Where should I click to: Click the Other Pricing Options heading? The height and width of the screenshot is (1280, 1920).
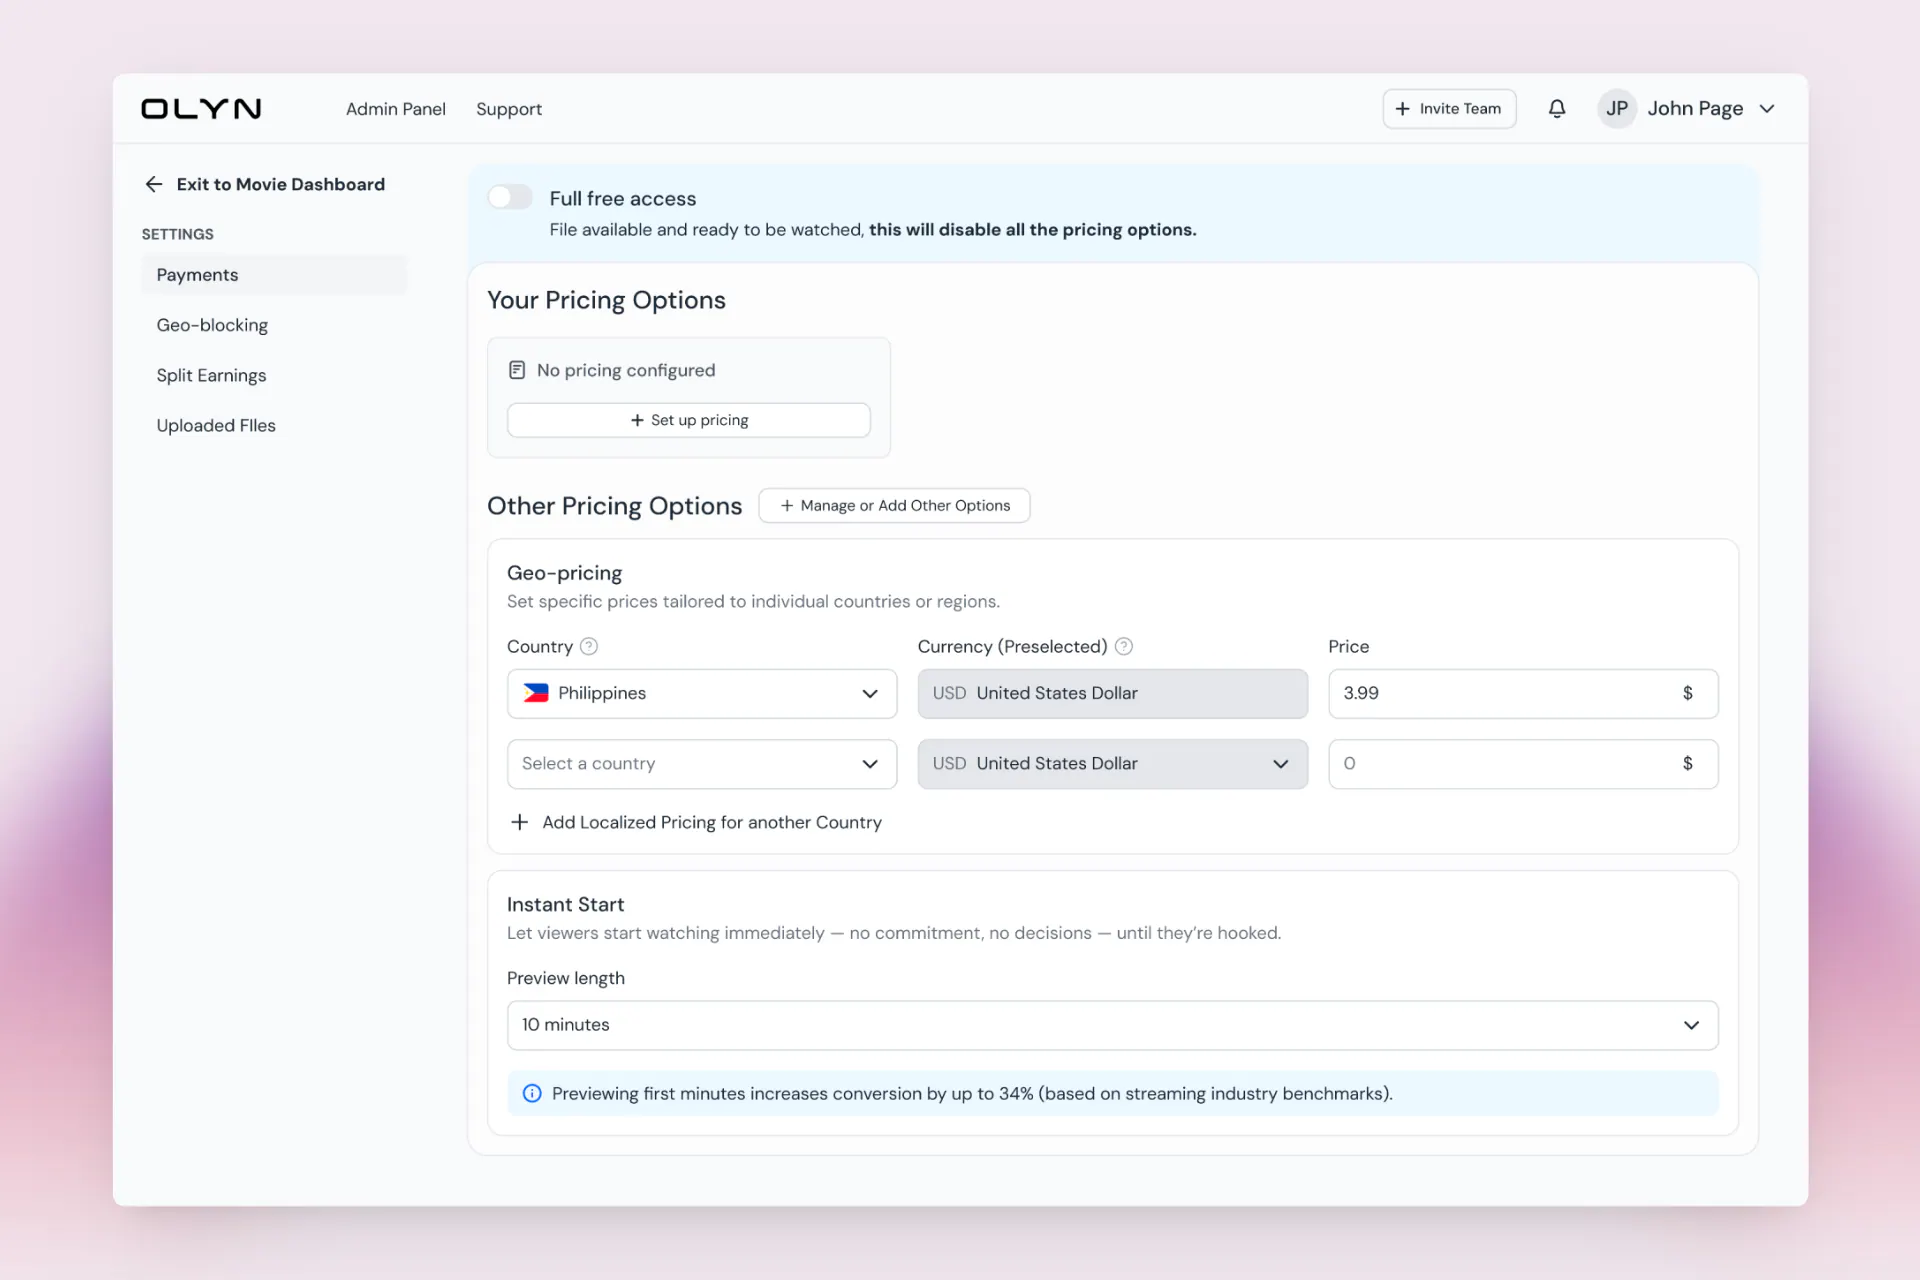[x=614, y=506]
